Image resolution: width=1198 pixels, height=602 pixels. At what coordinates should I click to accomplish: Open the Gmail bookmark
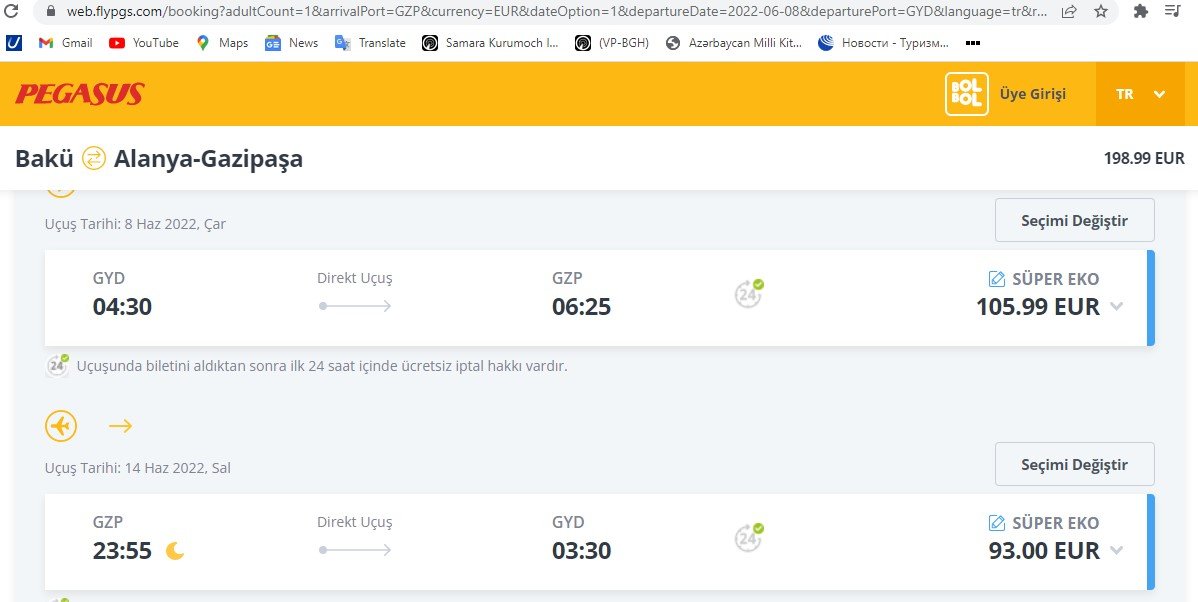click(x=66, y=43)
